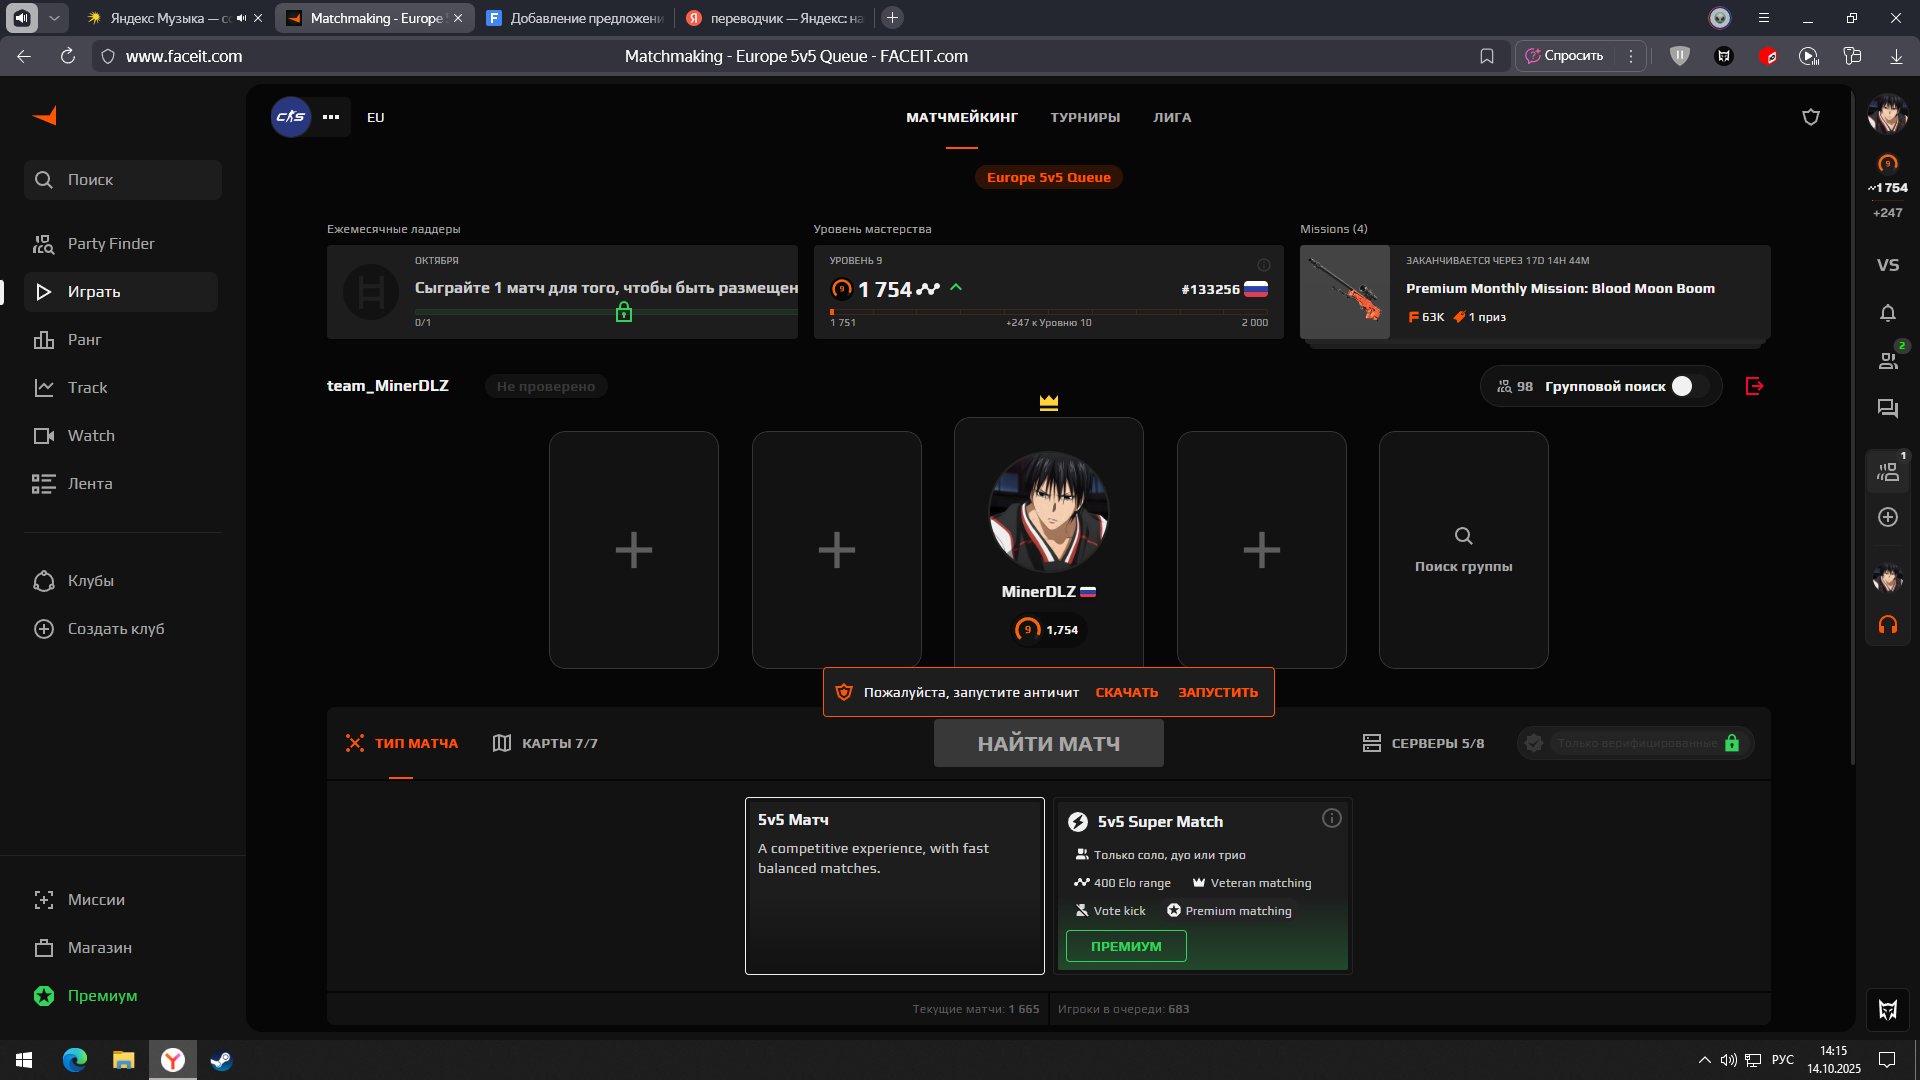1920x1080 pixels.
Task: Open the chat messages icon
Action: [1887, 408]
